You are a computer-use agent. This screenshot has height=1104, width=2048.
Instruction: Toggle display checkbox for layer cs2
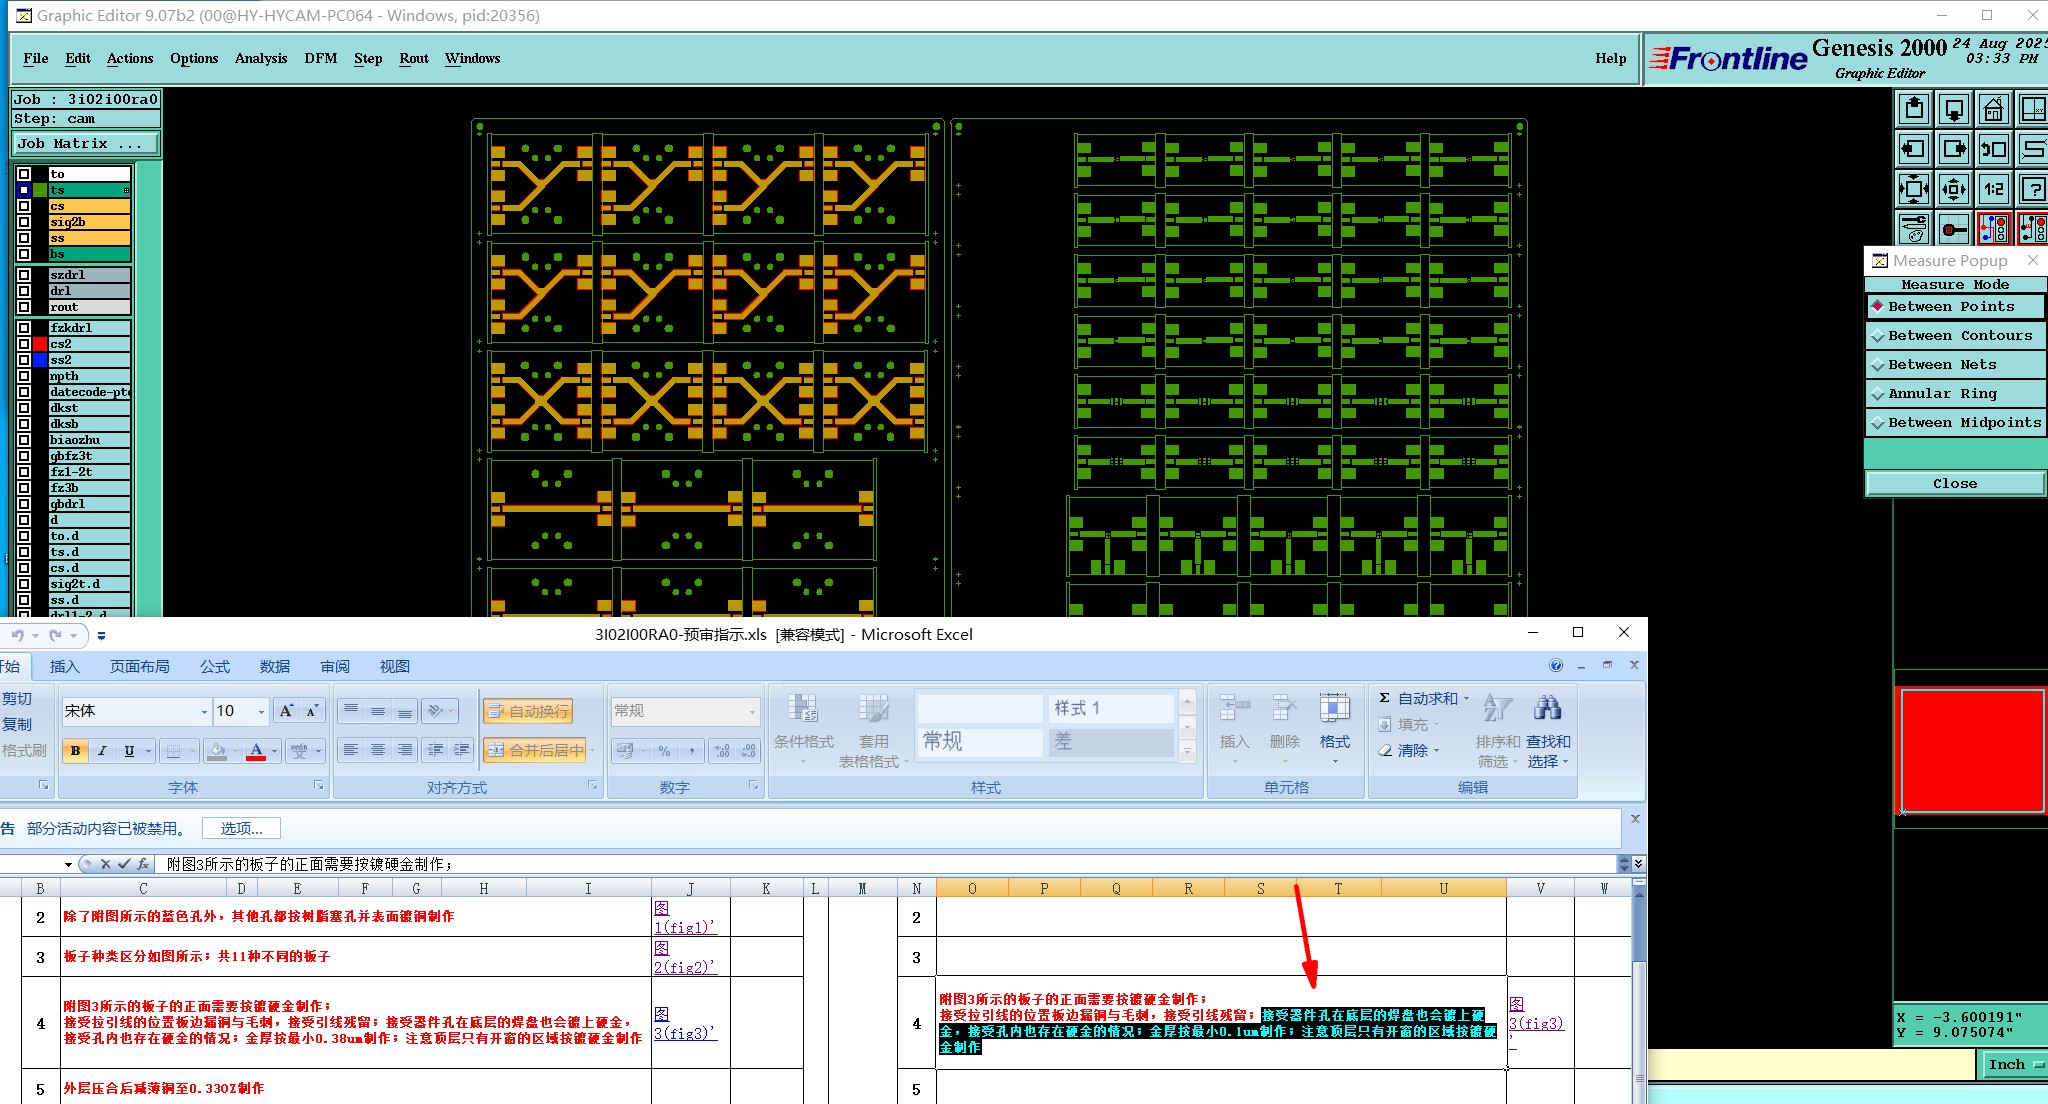(x=24, y=344)
